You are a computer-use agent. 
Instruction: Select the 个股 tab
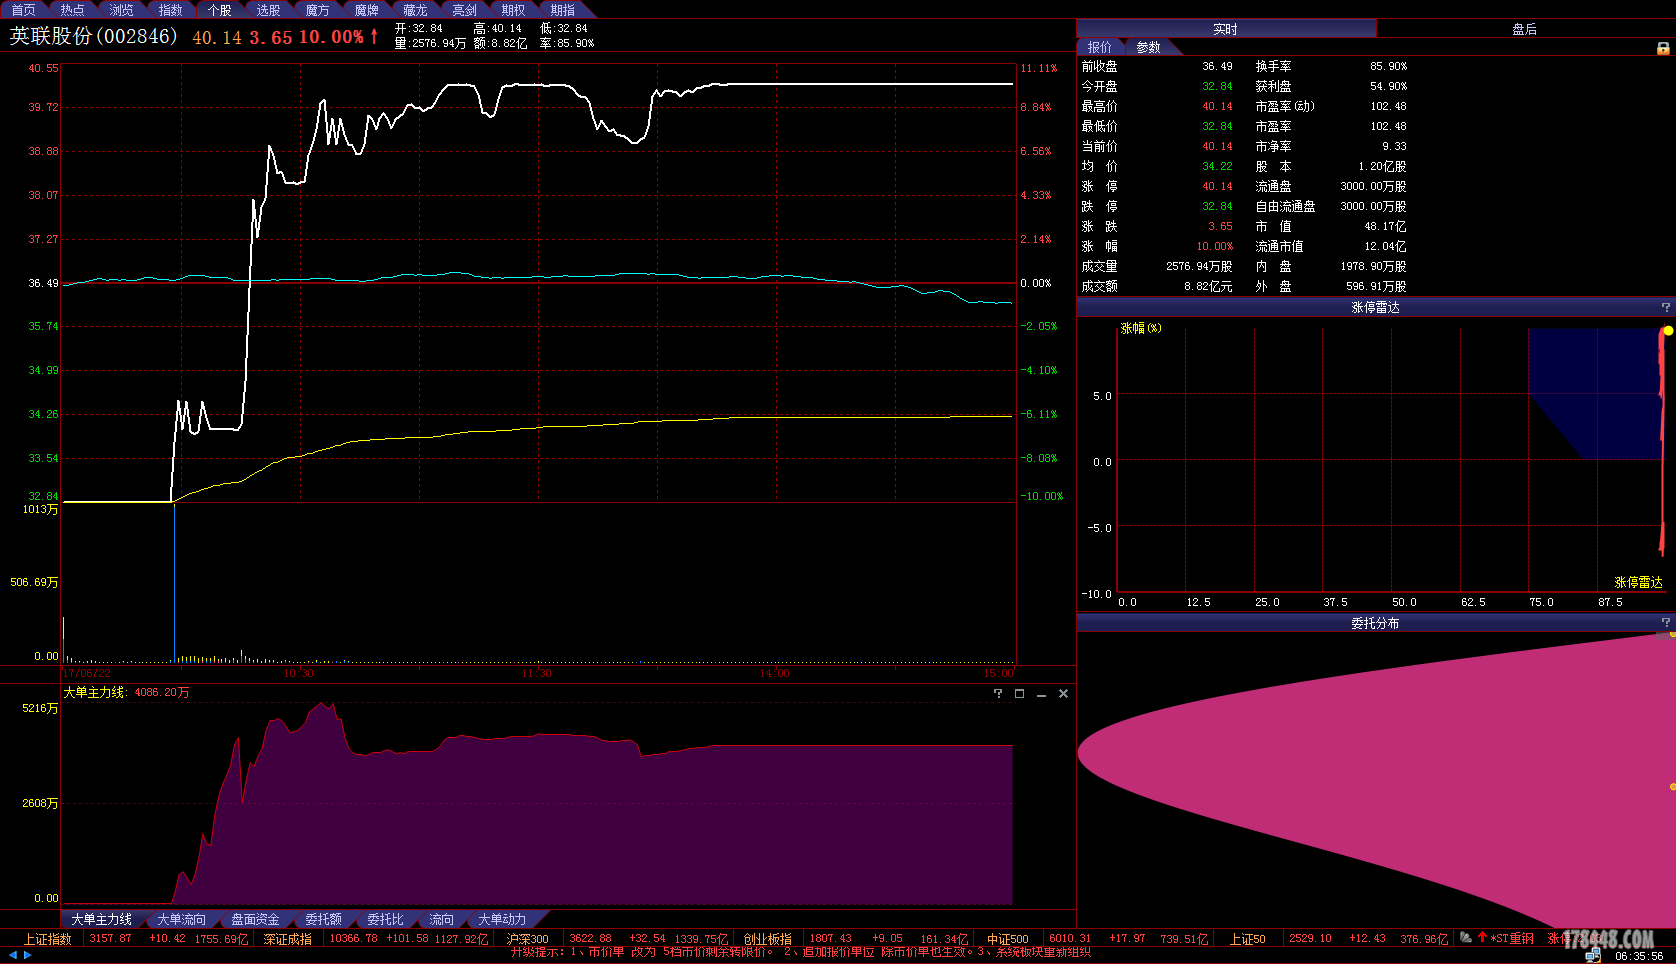[219, 10]
